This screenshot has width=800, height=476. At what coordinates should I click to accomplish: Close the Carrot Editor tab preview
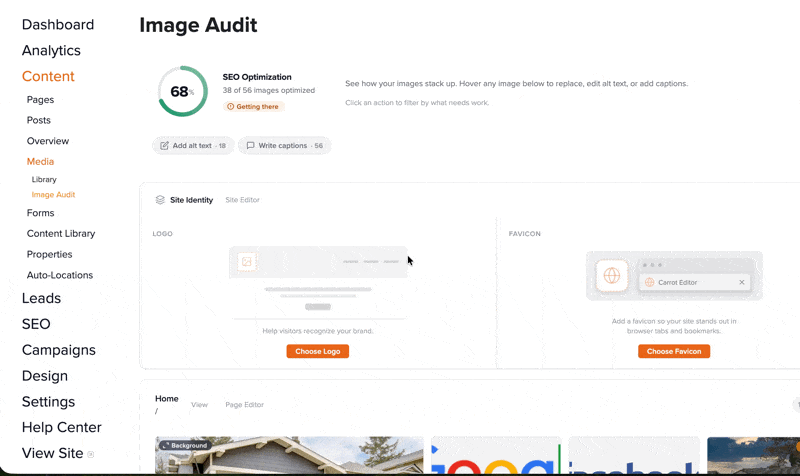point(741,283)
